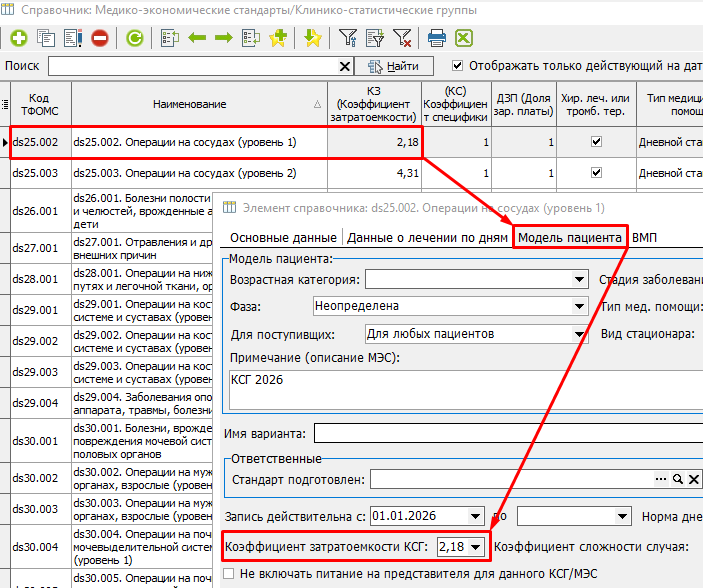Click the red delete record icon
The height and width of the screenshot is (588, 703).
click(x=100, y=39)
